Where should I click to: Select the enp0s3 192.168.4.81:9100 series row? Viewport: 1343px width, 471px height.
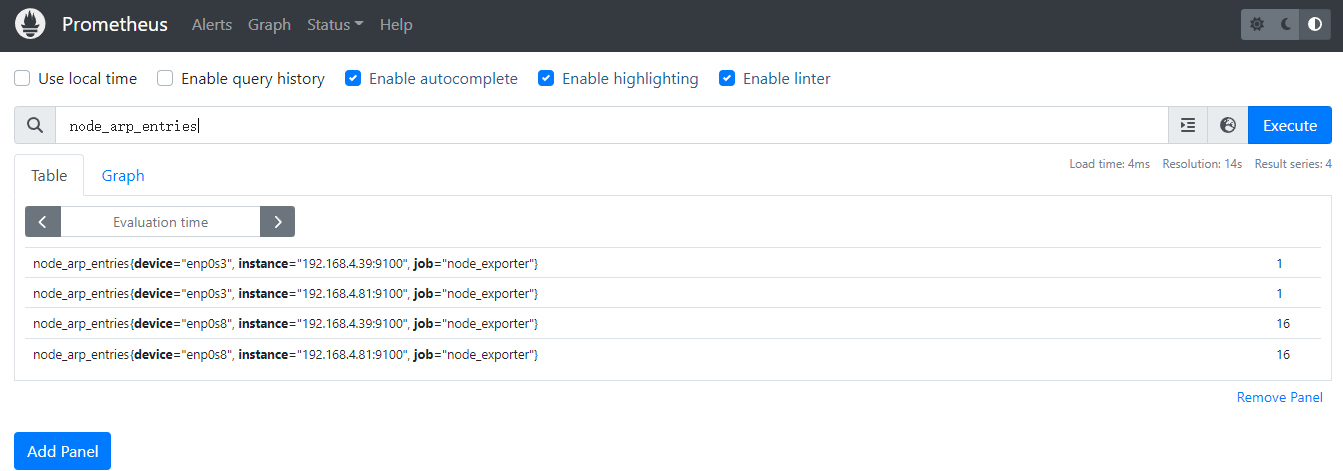[x=672, y=293]
